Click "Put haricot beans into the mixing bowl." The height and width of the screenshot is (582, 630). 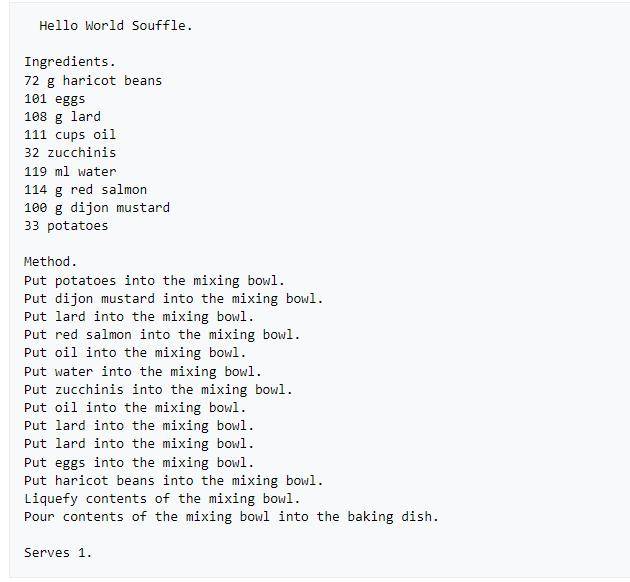[x=174, y=481]
